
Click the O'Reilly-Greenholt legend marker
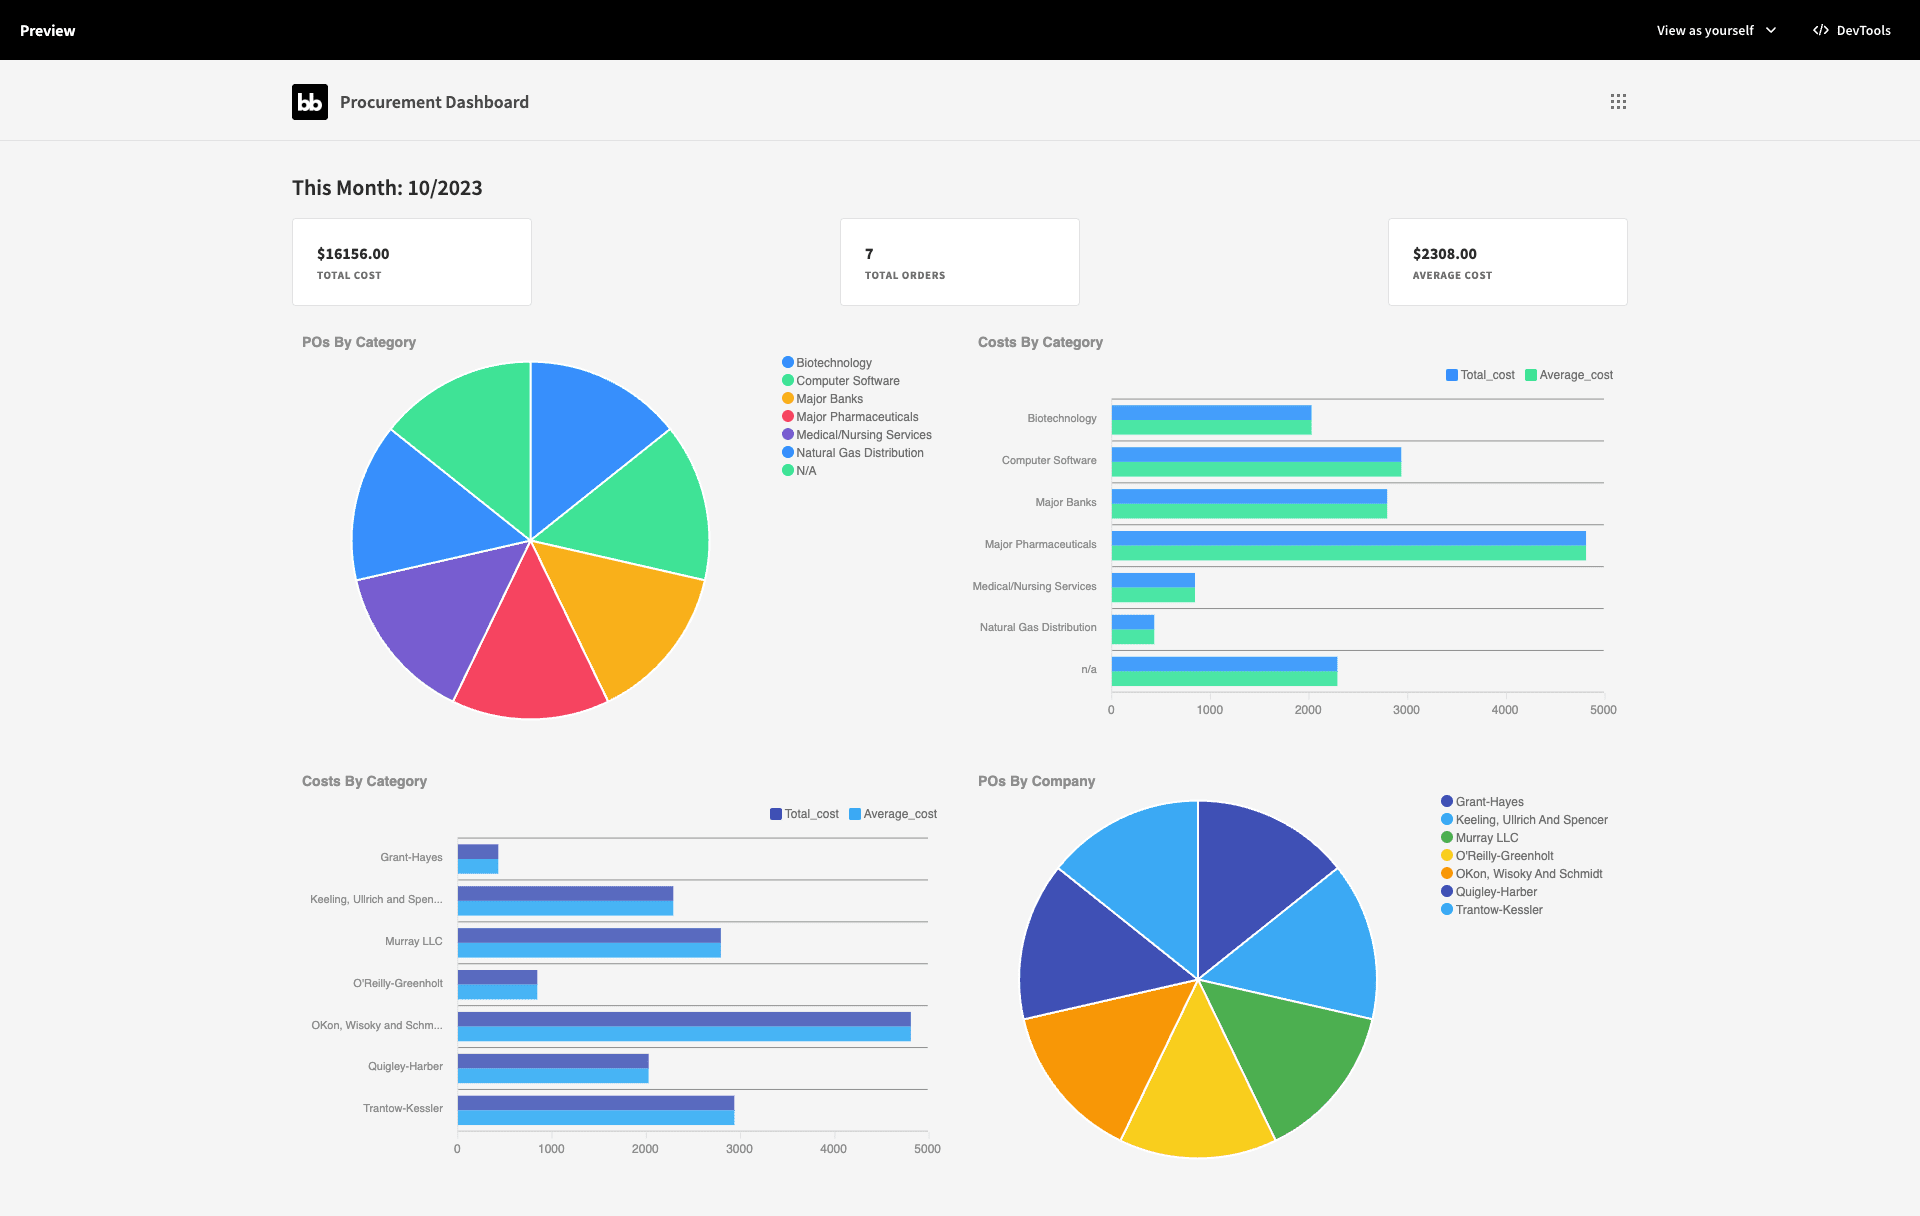point(1447,856)
